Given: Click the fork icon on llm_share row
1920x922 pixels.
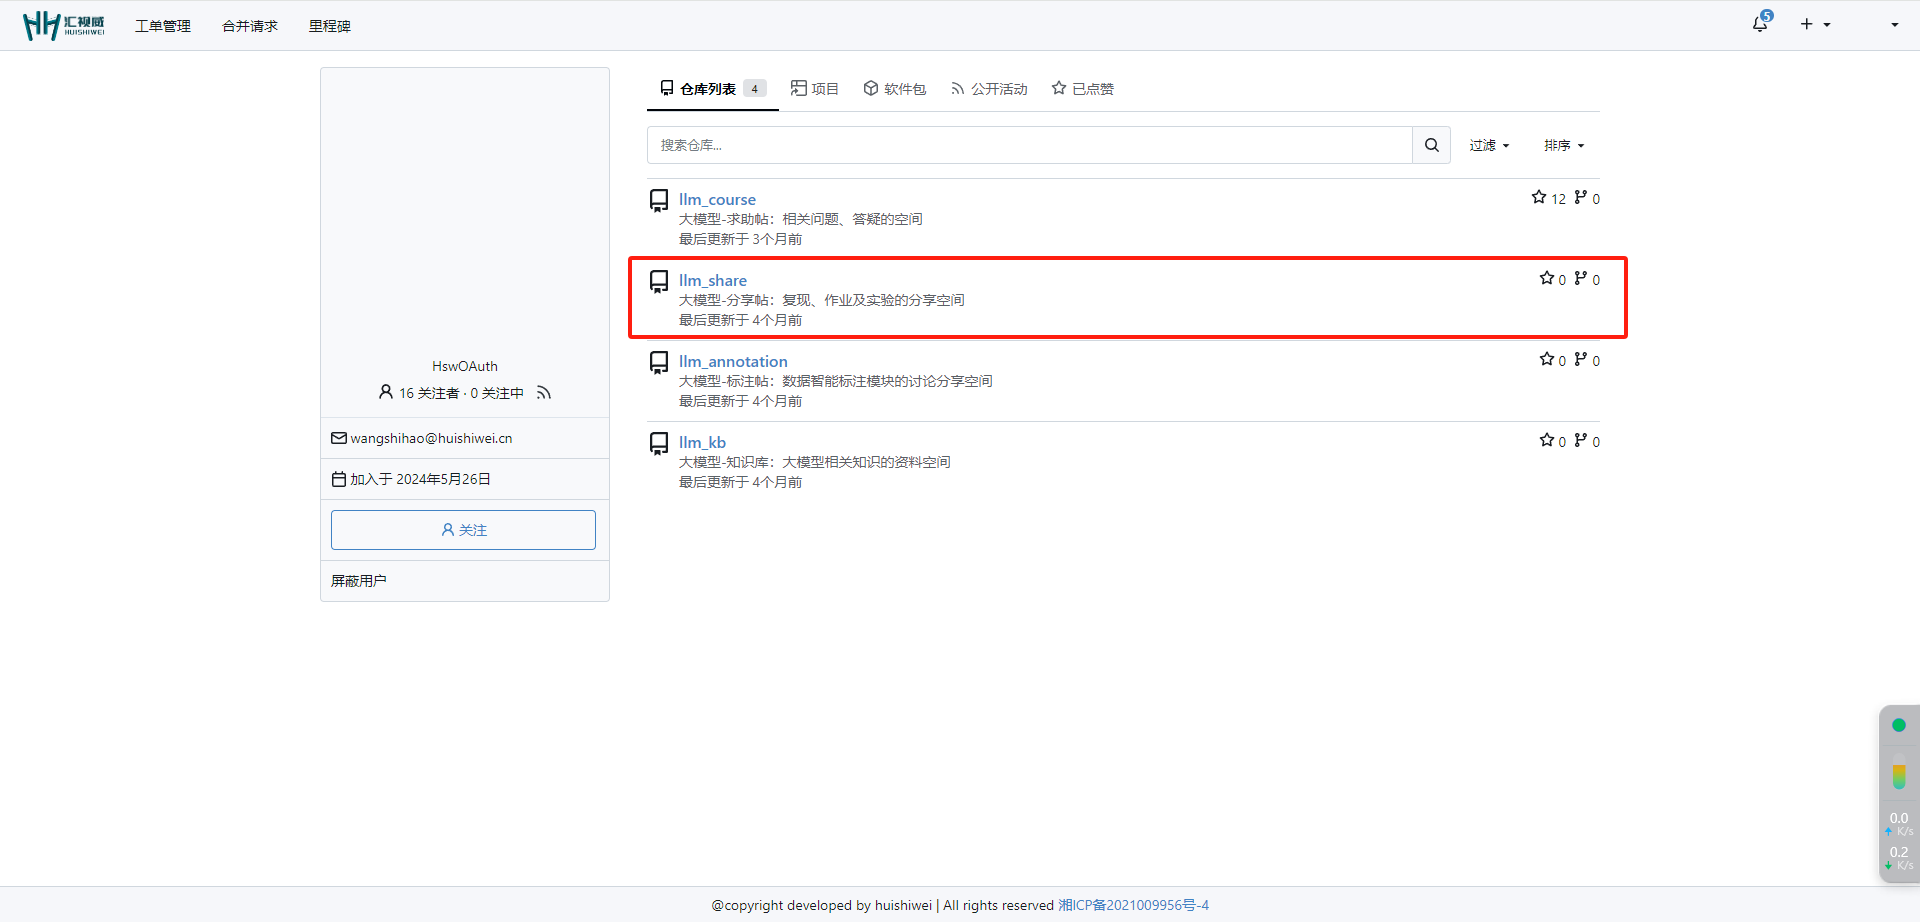Looking at the screenshot, I should [1581, 279].
